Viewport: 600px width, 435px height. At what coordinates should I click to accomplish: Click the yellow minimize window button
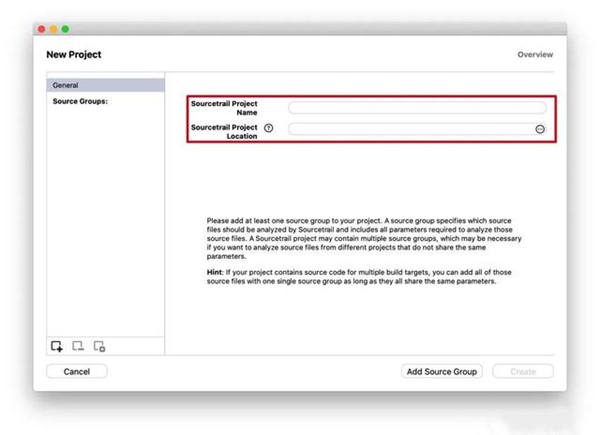click(x=54, y=29)
